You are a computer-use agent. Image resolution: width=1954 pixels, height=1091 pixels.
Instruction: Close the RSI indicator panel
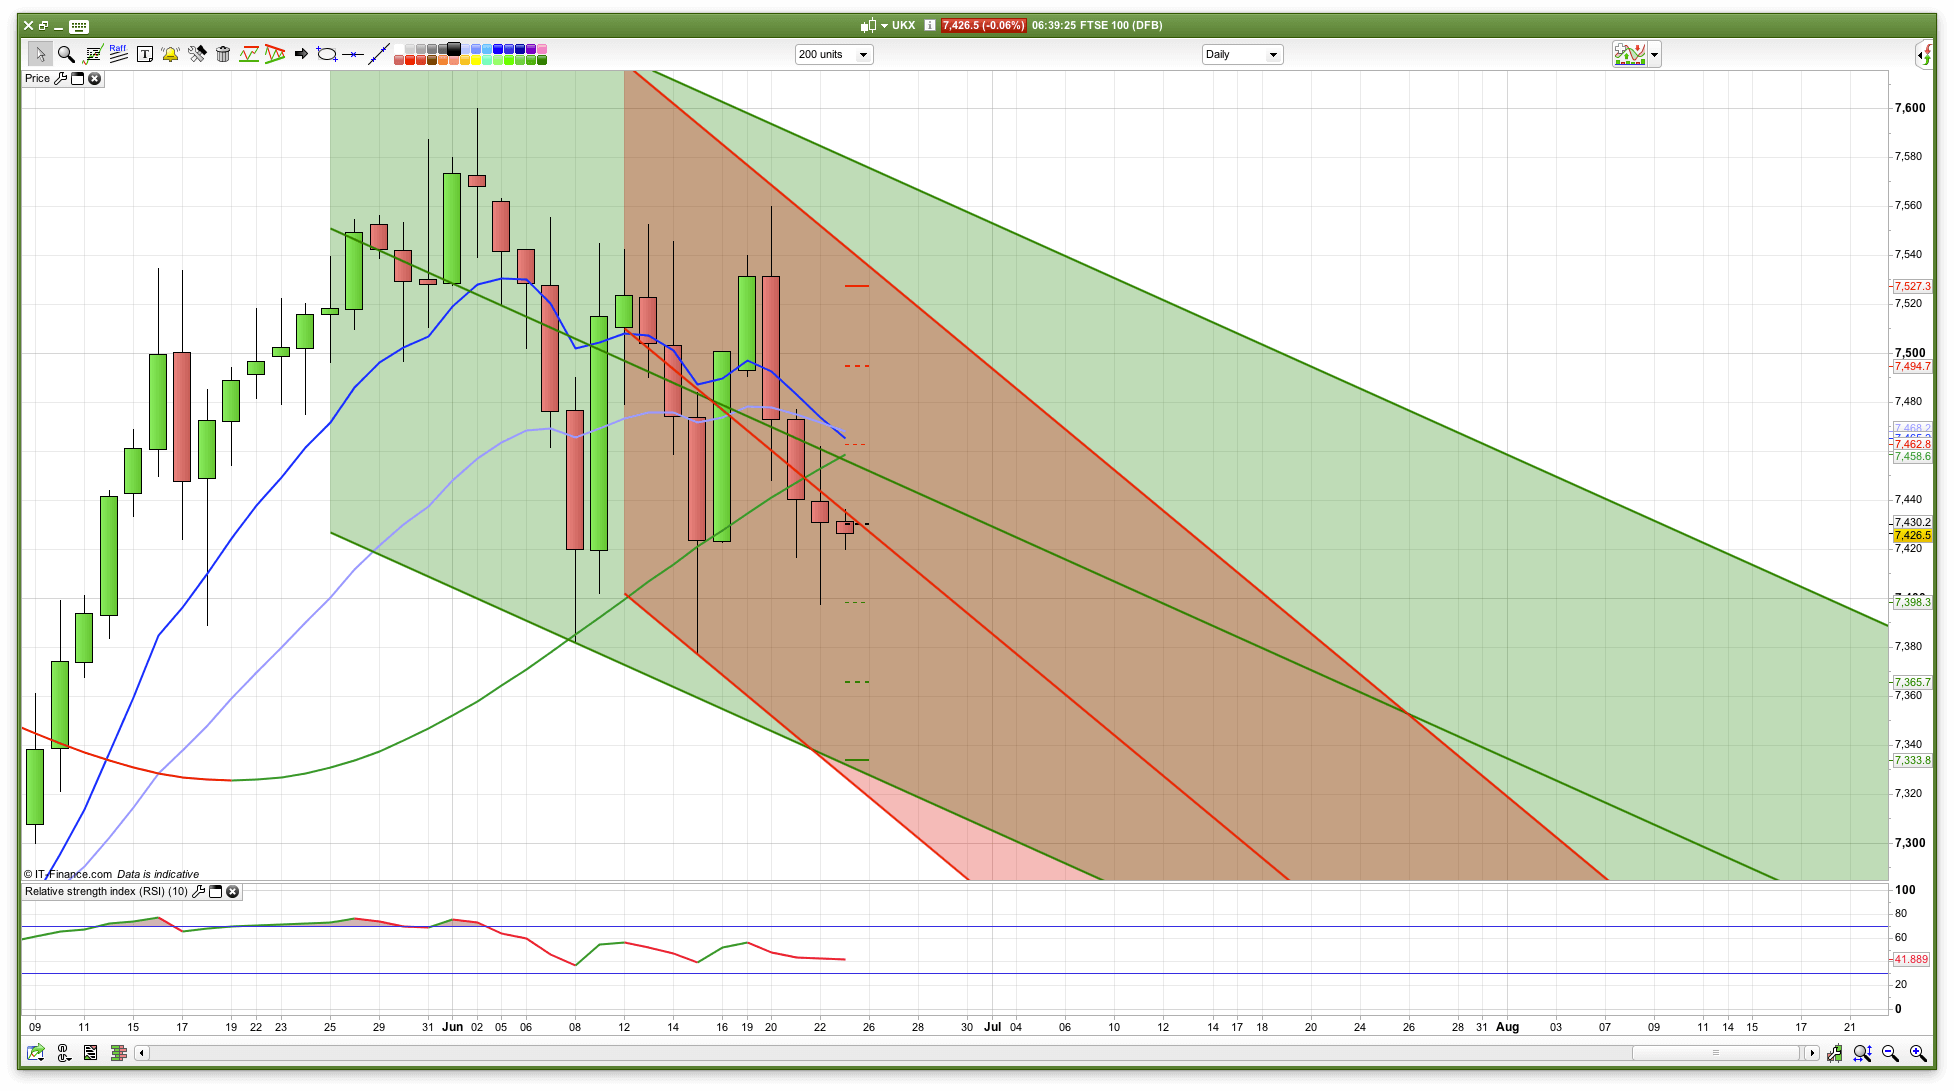coord(233,891)
